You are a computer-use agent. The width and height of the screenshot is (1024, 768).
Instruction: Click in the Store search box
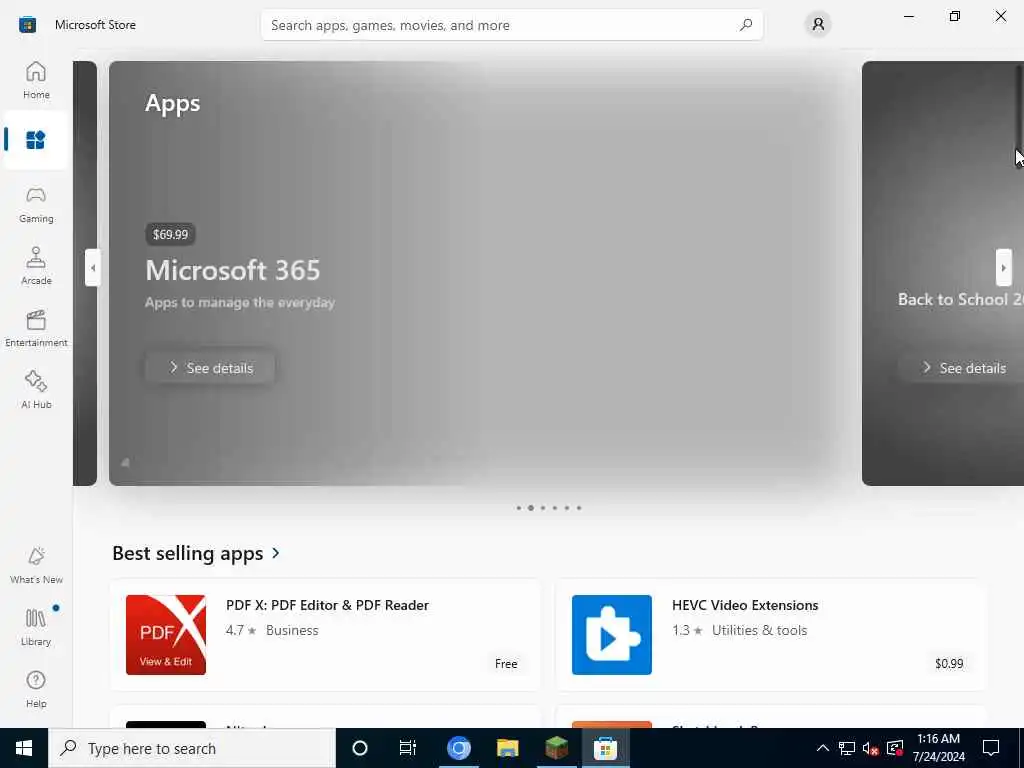coord(512,25)
